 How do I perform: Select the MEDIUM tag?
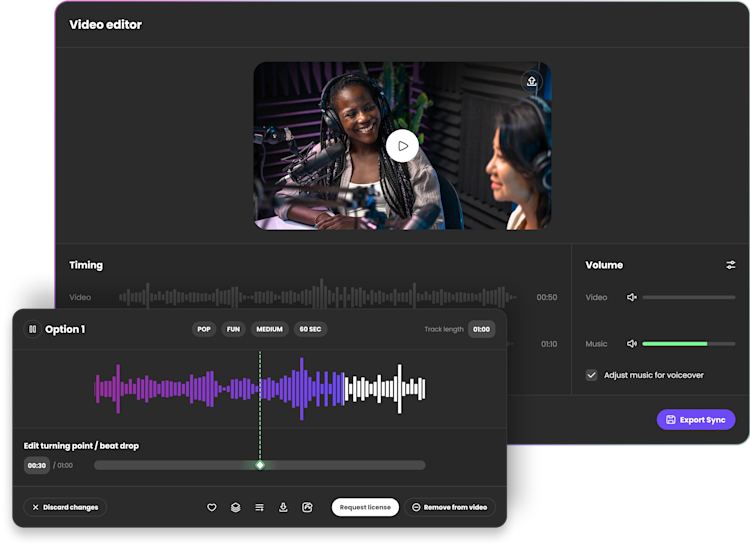(x=269, y=329)
